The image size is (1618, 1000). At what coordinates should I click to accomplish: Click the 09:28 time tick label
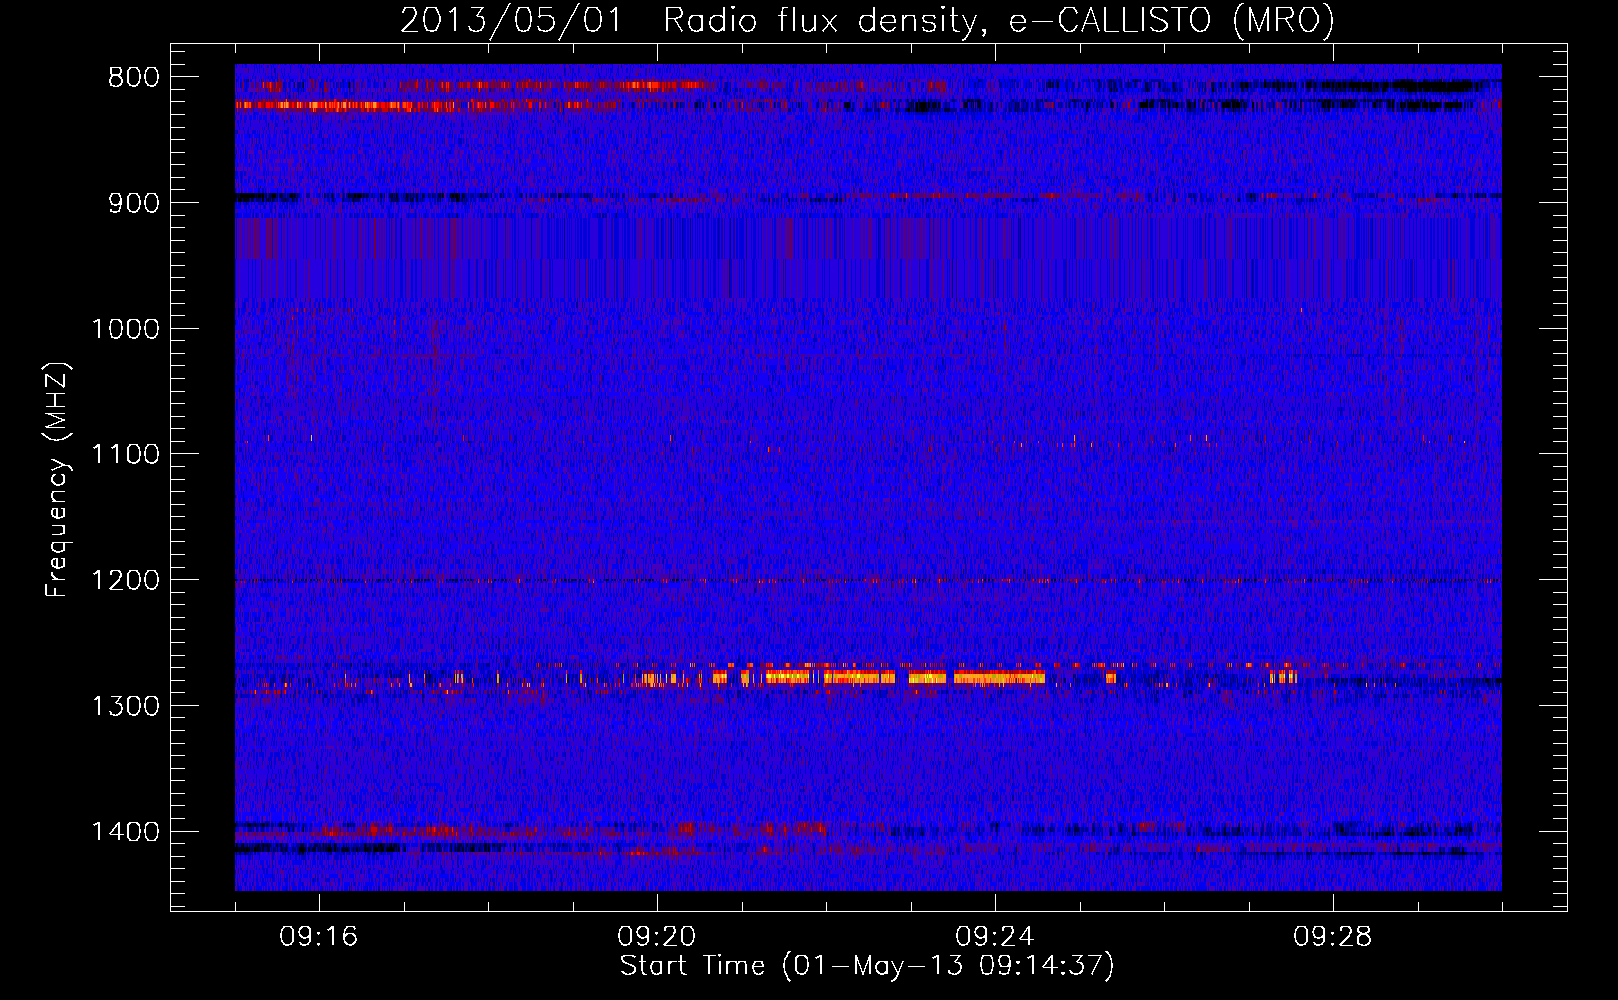point(1333,937)
